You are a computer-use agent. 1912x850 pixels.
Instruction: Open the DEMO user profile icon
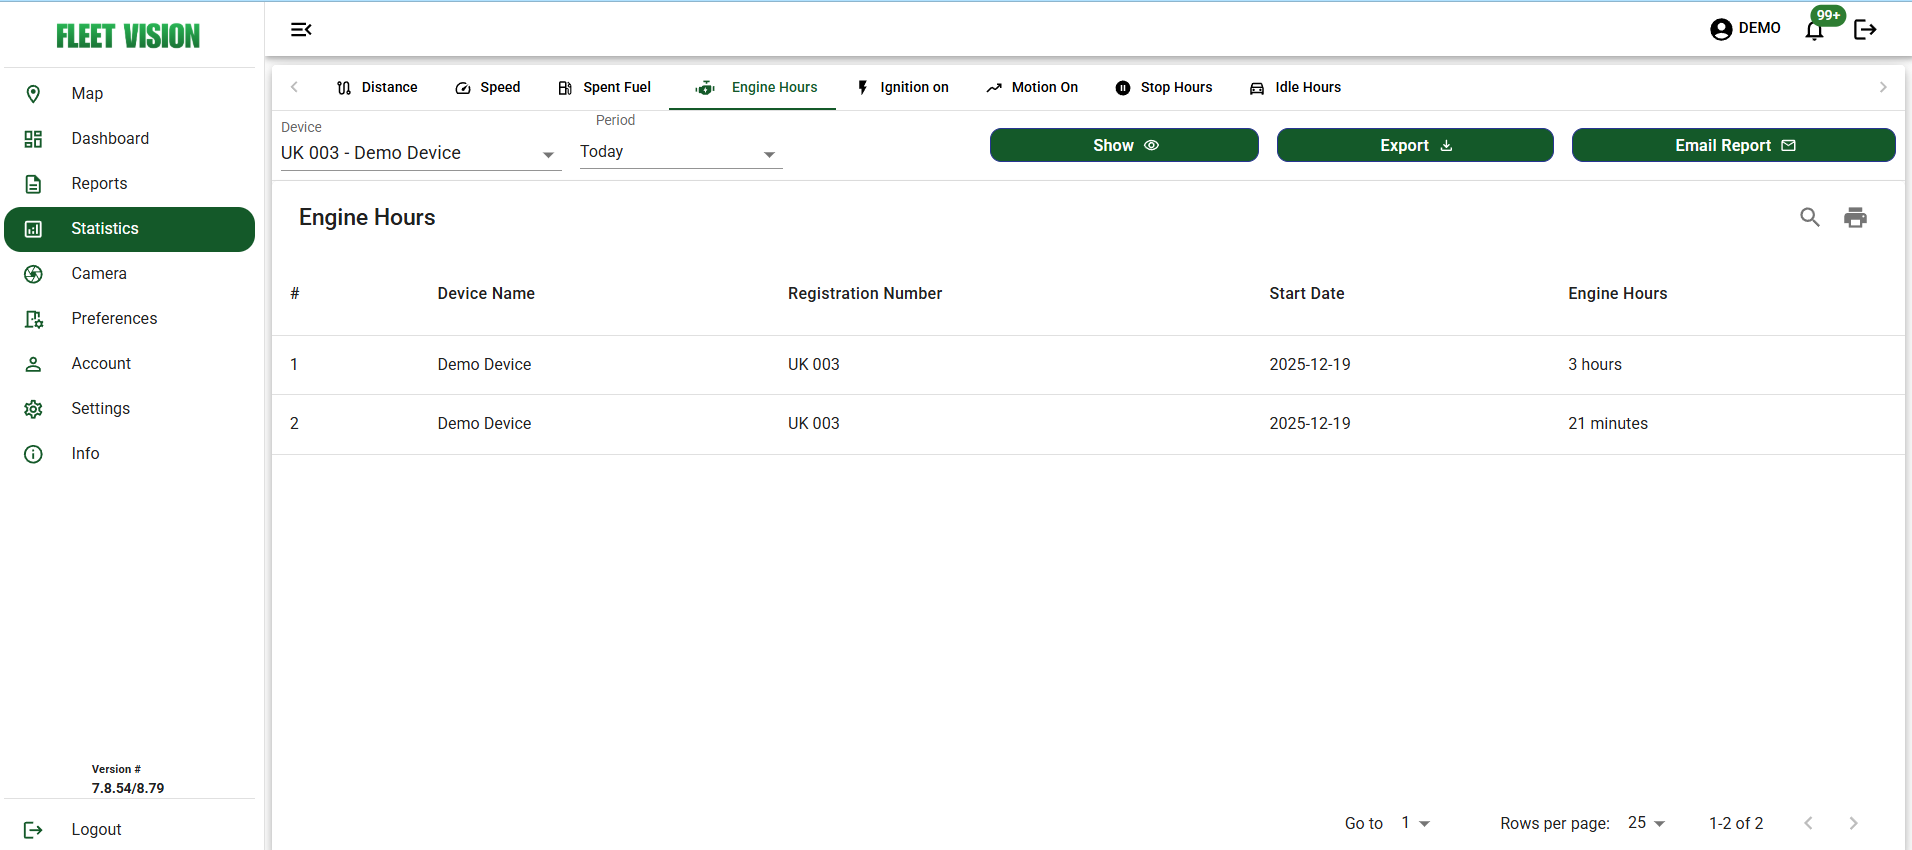point(1721,29)
